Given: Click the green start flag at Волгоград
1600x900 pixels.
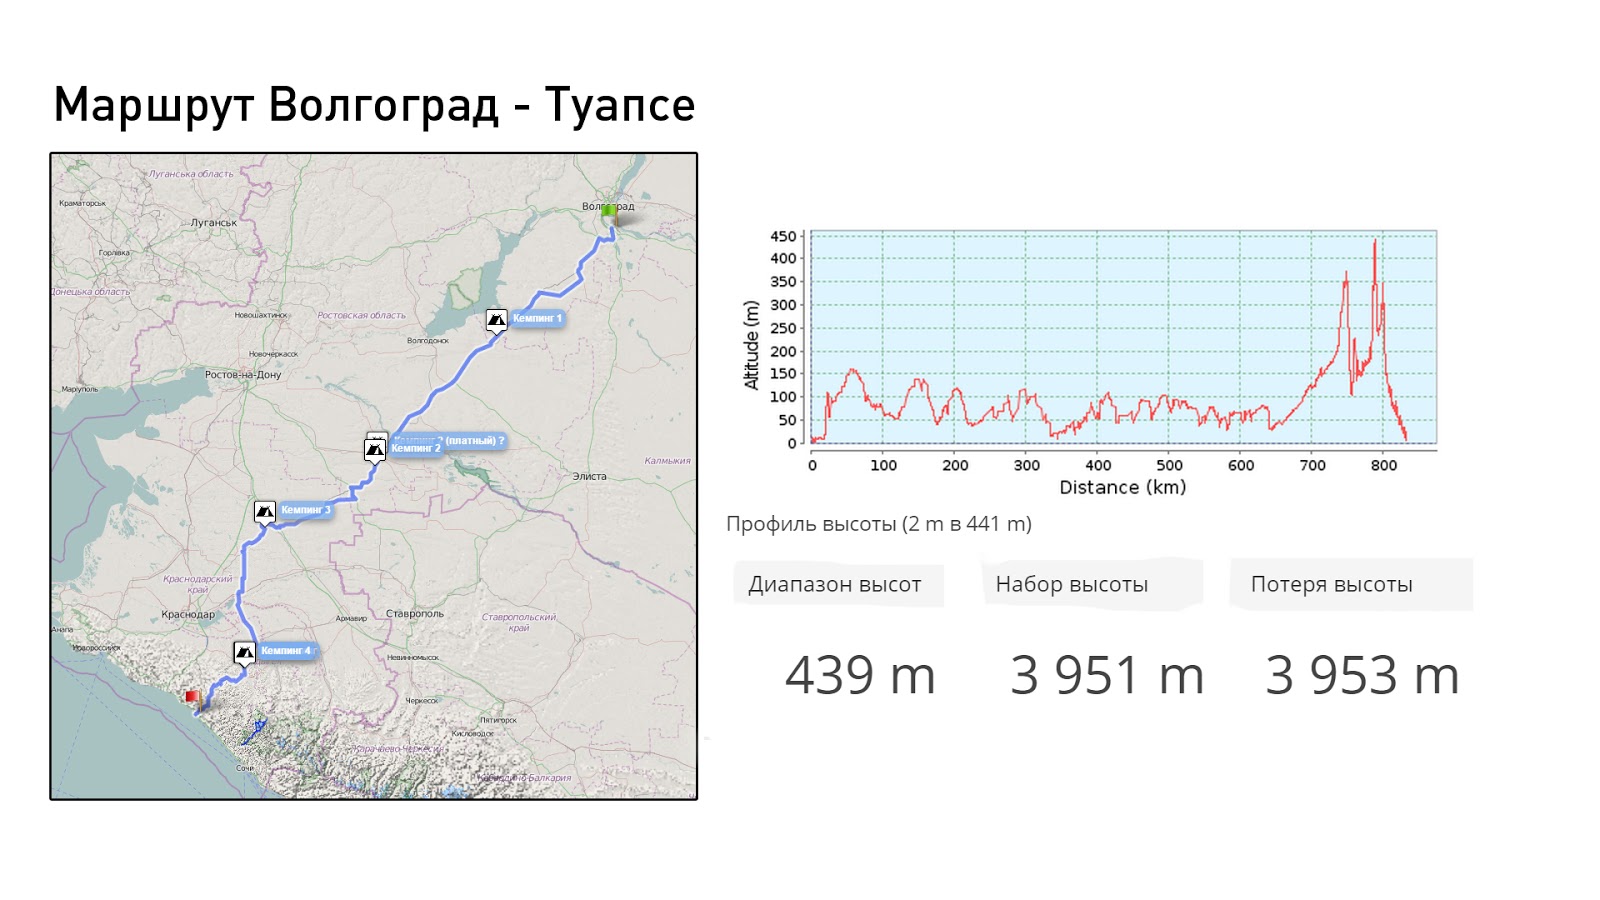Looking at the screenshot, I should 608,214.
